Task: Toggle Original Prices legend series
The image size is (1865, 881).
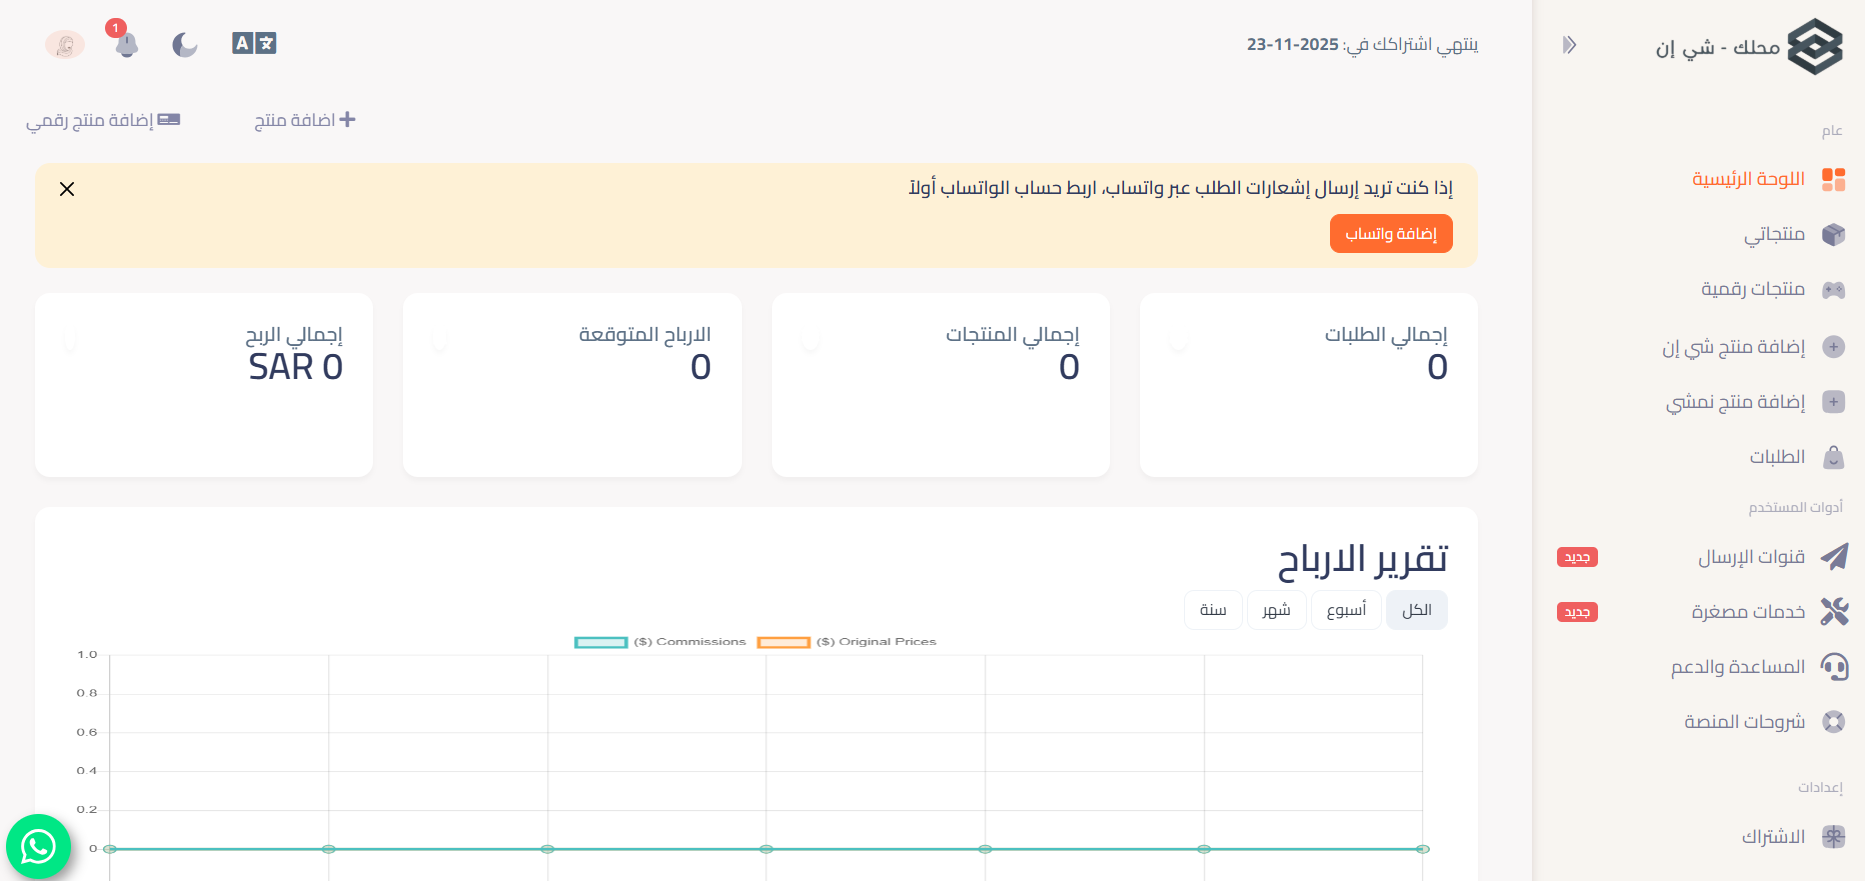Action: point(783,642)
